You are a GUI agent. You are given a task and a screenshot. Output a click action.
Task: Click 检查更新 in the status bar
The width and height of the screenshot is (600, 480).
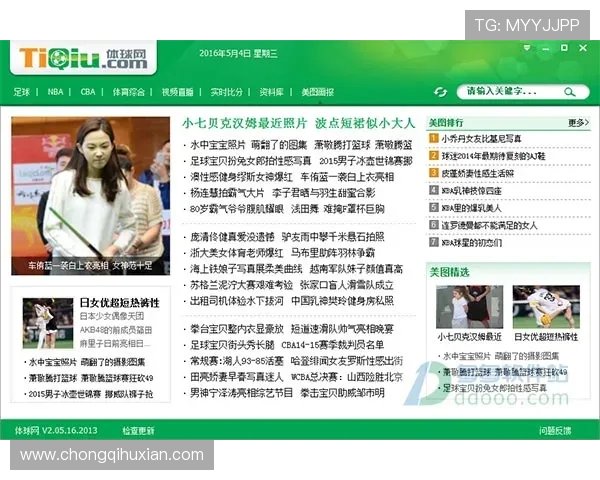point(138,431)
